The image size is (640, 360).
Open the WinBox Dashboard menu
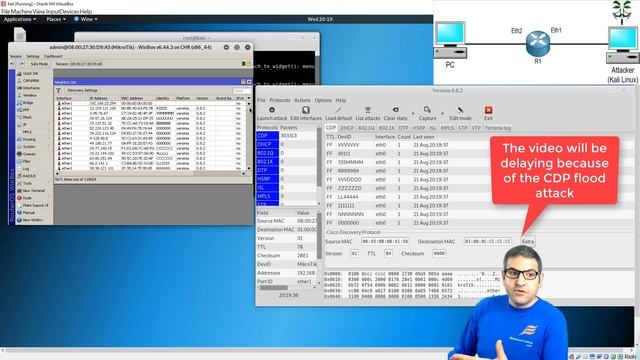point(53,56)
